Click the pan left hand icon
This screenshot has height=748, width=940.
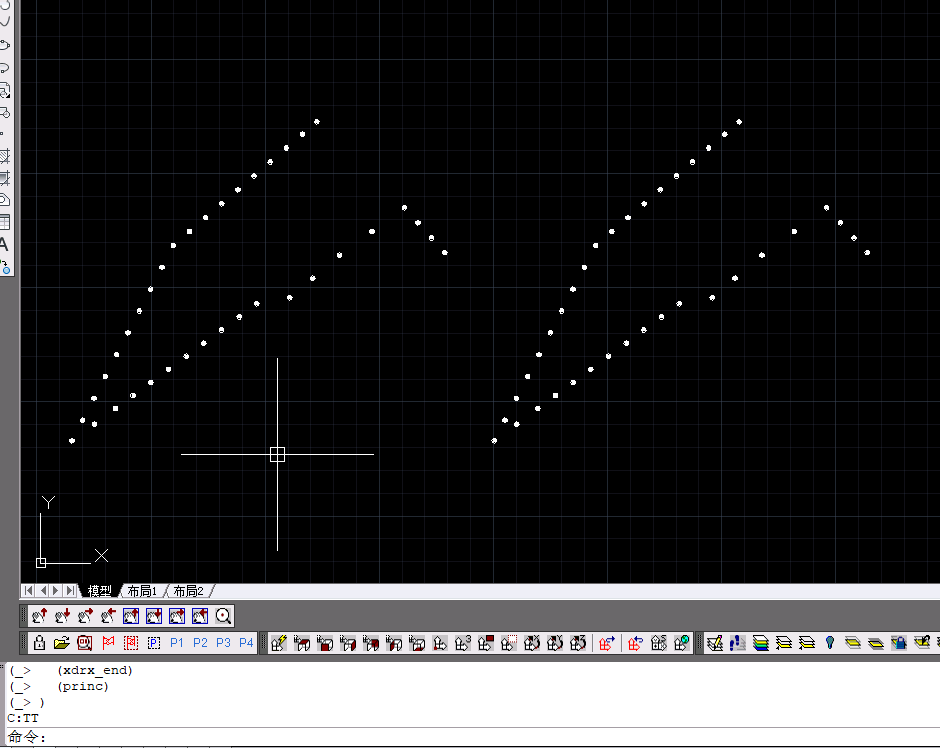(x=108, y=616)
